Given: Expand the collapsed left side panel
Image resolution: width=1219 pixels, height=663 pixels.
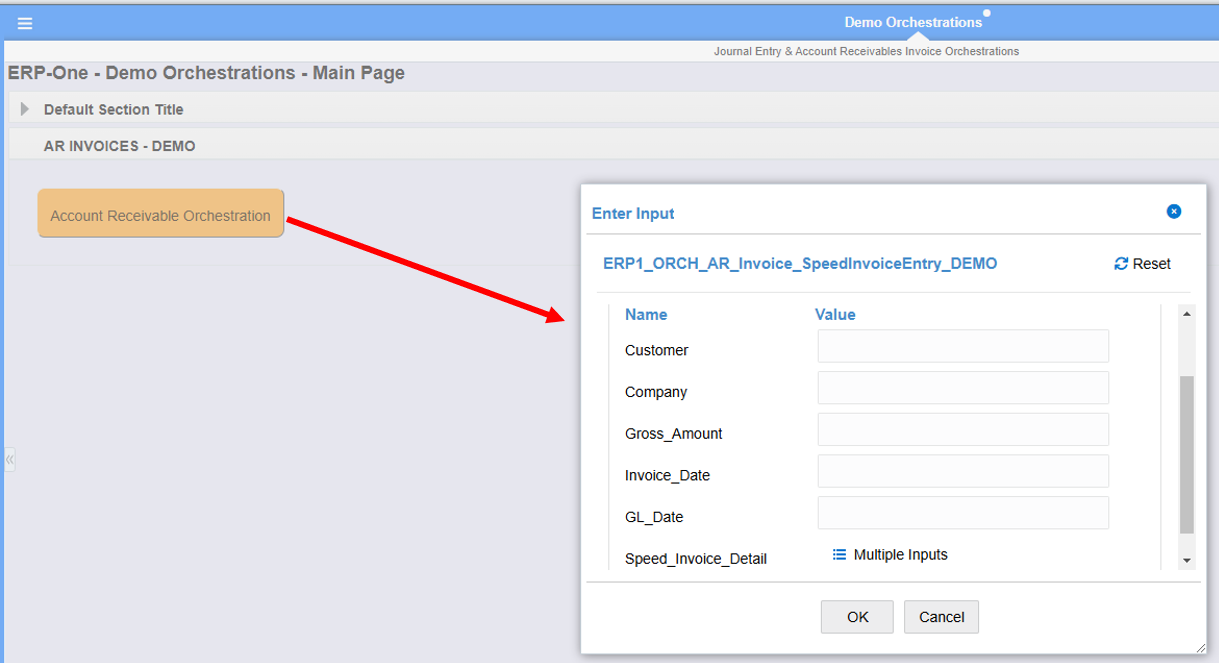Looking at the screenshot, I should click(9, 460).
